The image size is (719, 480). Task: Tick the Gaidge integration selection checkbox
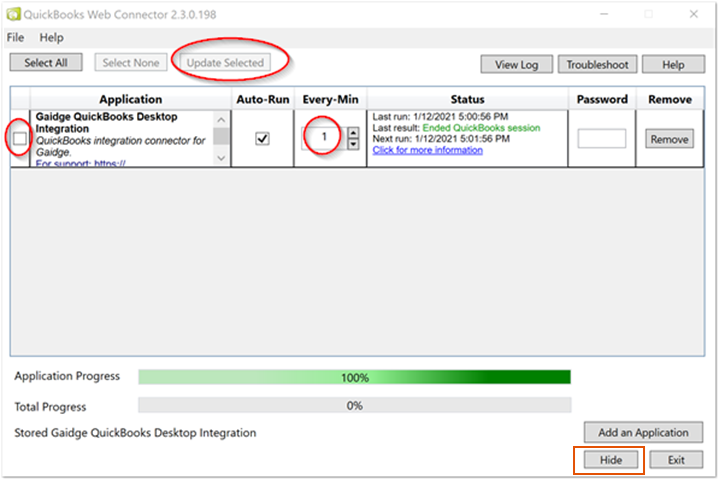(20, 138)
